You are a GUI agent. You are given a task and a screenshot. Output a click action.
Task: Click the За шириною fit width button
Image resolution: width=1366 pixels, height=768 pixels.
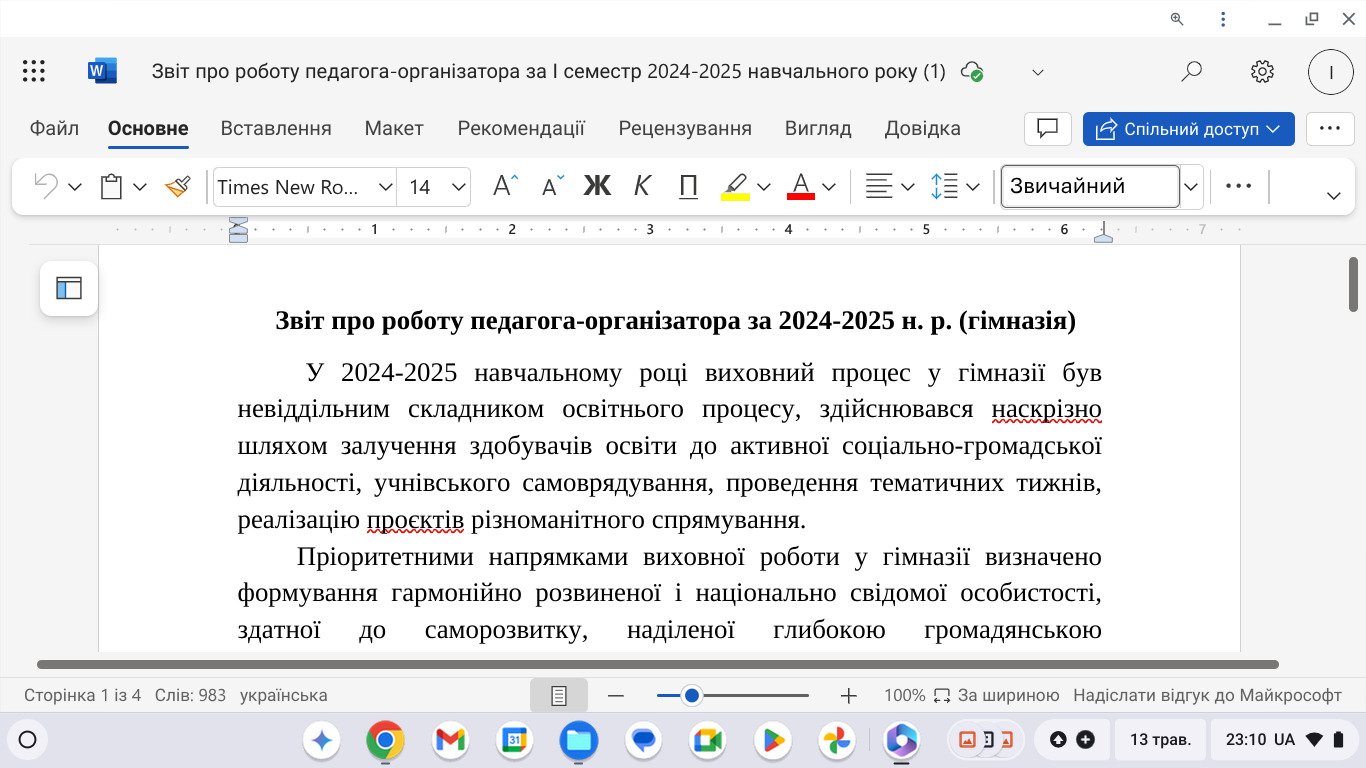coord(996,695)
